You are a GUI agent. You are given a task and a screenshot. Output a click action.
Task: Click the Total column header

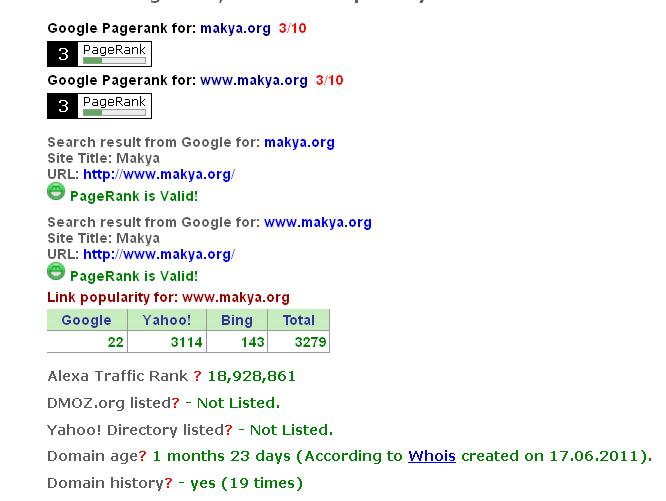299,320
